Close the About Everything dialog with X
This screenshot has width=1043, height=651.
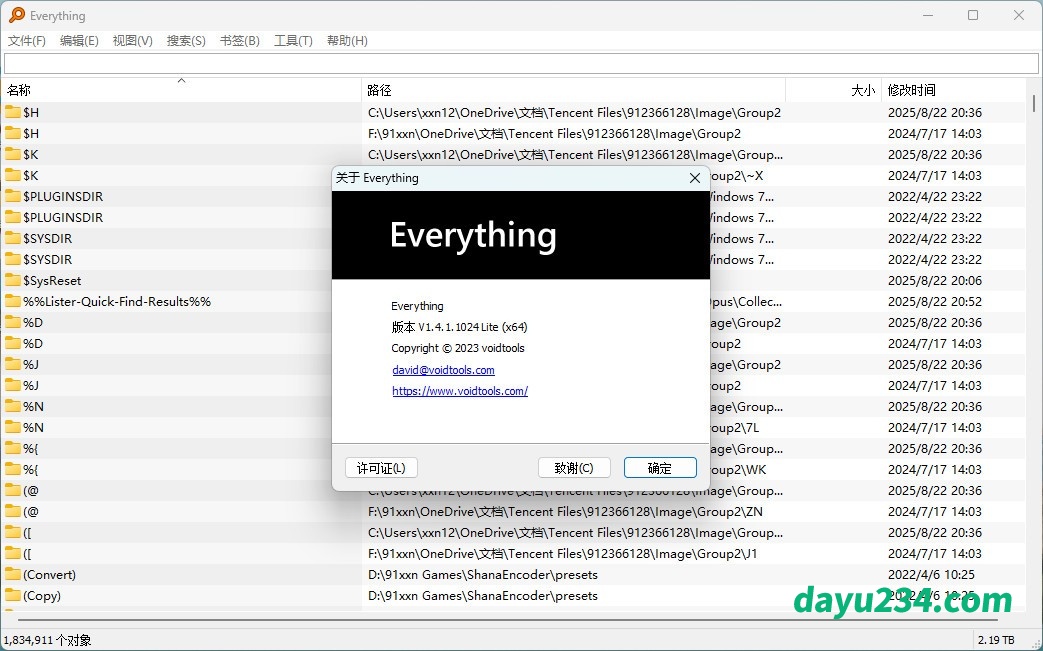pos(695,178)
